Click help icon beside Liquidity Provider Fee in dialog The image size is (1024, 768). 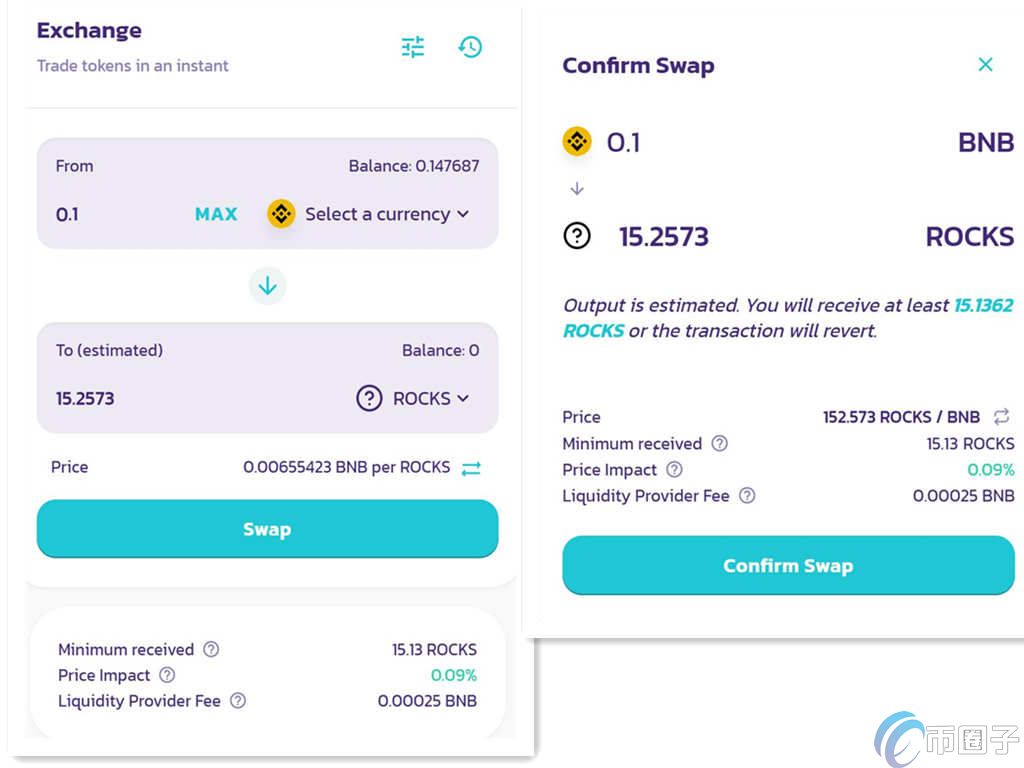pos(746,496)
